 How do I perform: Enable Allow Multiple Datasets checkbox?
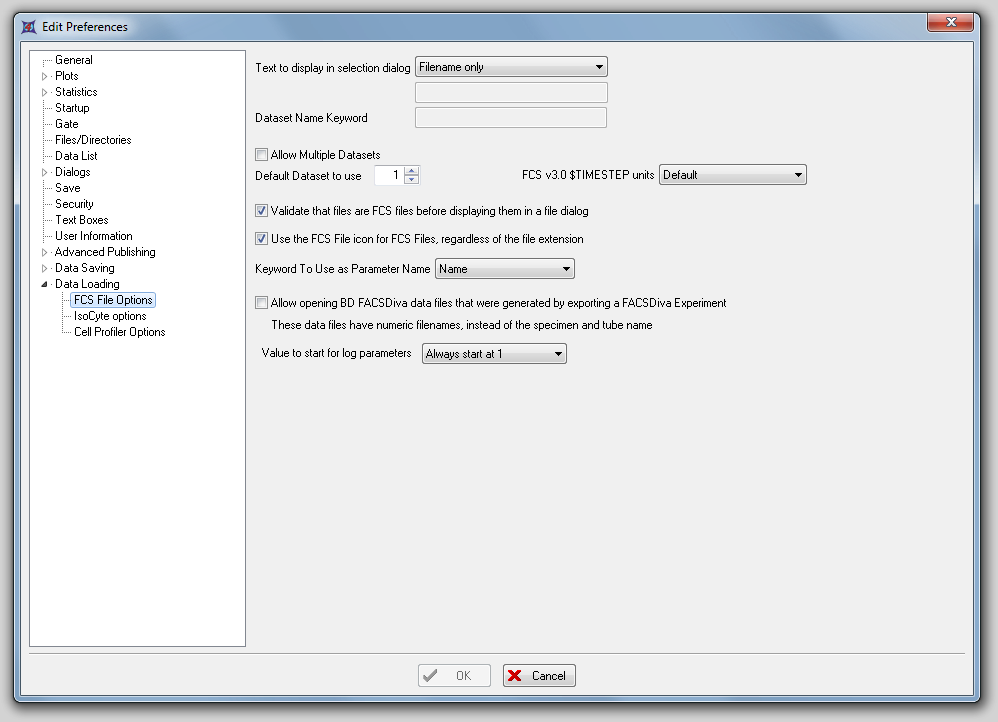[x=262, y=155]
